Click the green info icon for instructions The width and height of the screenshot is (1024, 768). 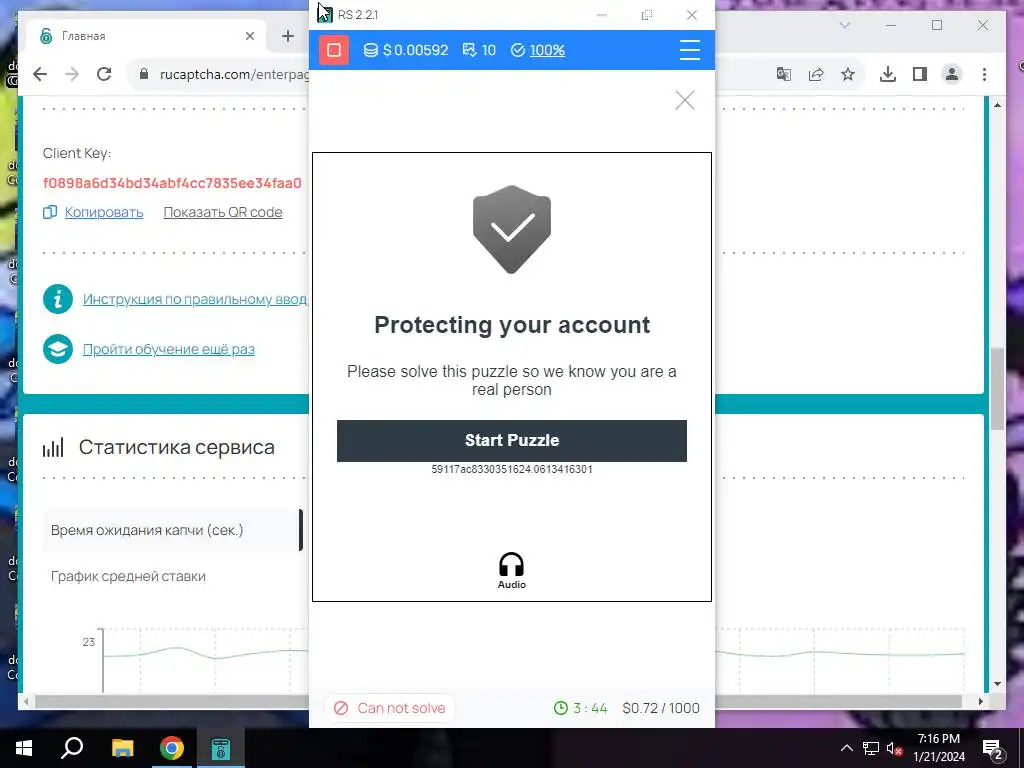coord(58,299)
